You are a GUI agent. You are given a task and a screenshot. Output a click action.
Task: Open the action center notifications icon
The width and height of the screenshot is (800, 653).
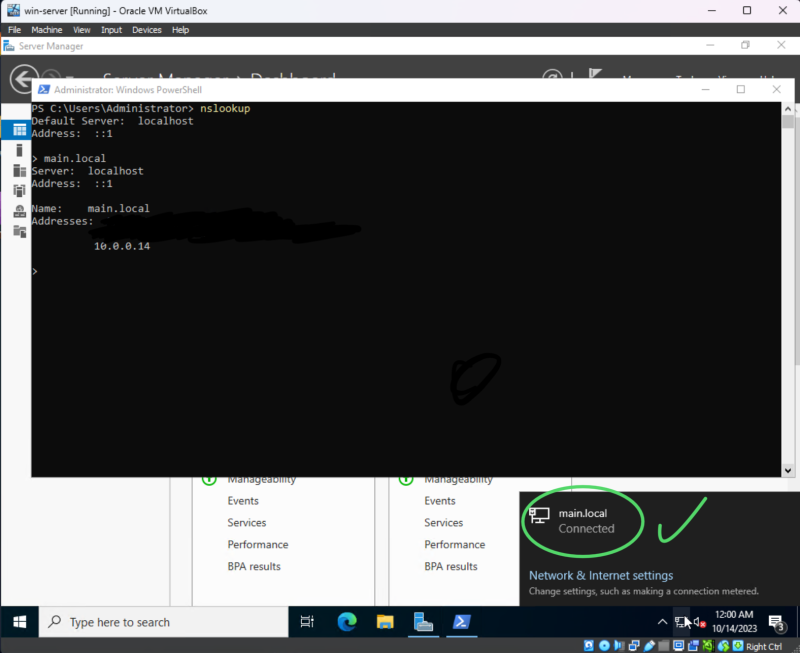point(777,623)
